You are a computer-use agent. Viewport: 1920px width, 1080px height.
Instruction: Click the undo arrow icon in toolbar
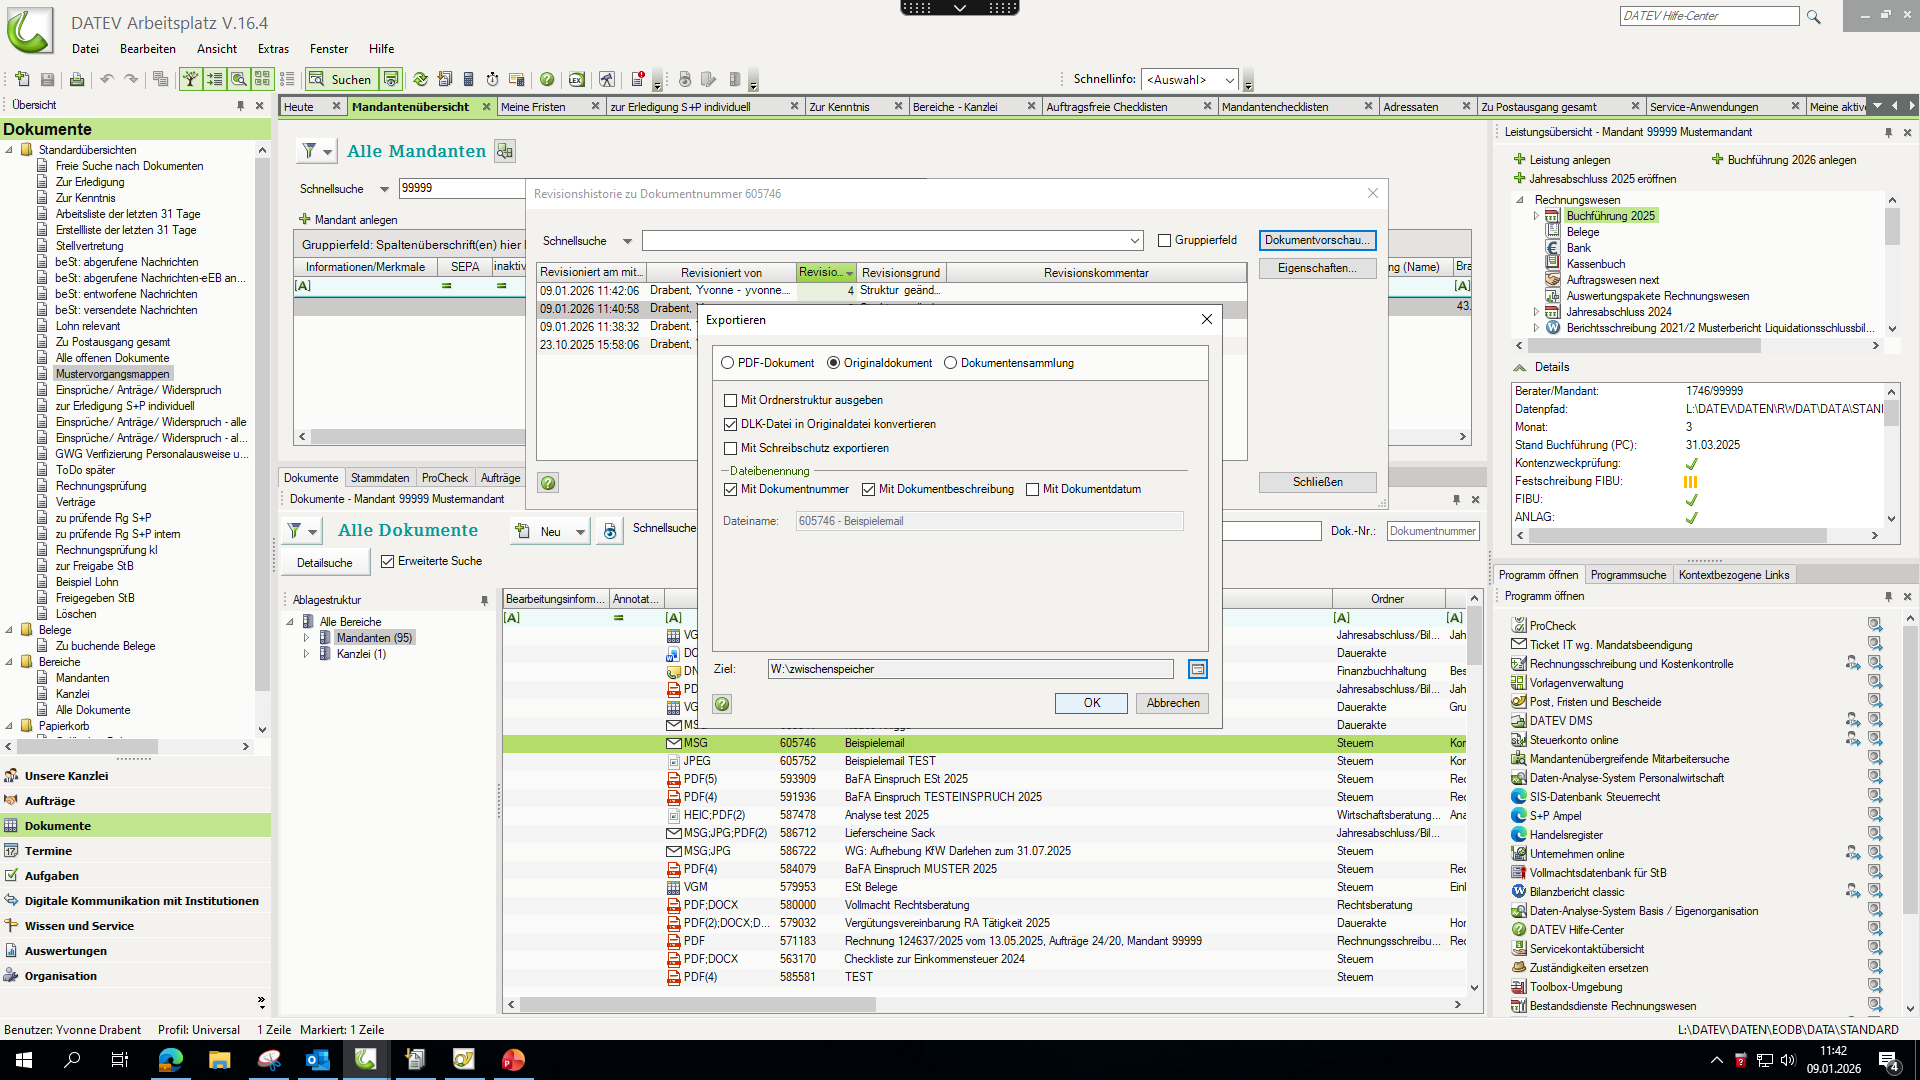(x=106, y=79)
